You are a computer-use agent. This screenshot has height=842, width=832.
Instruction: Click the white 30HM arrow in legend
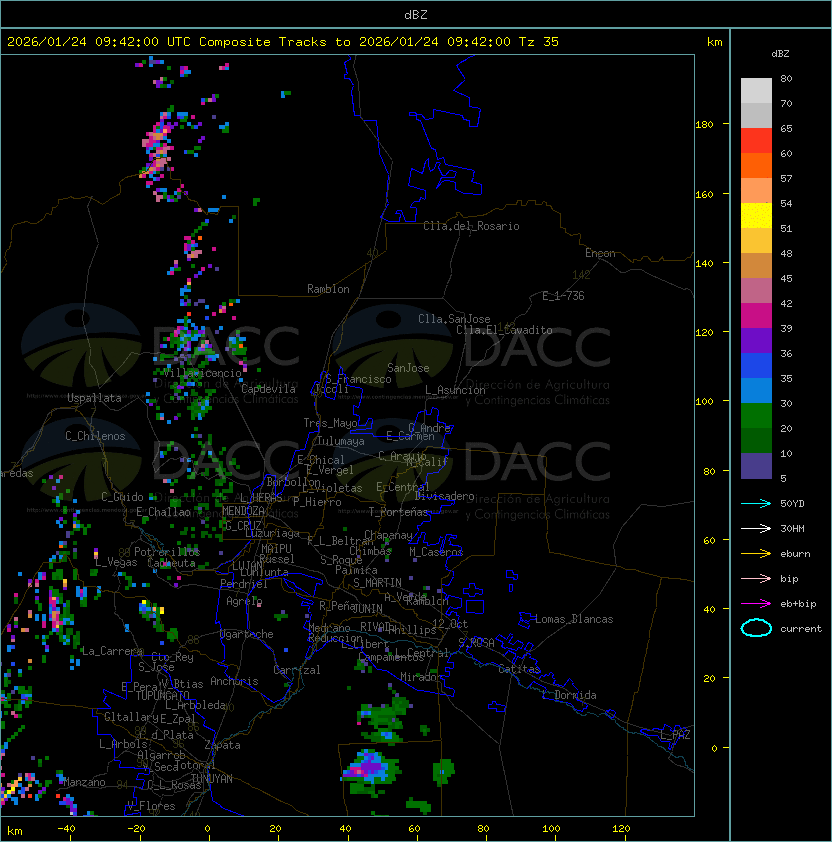[756, 528]
